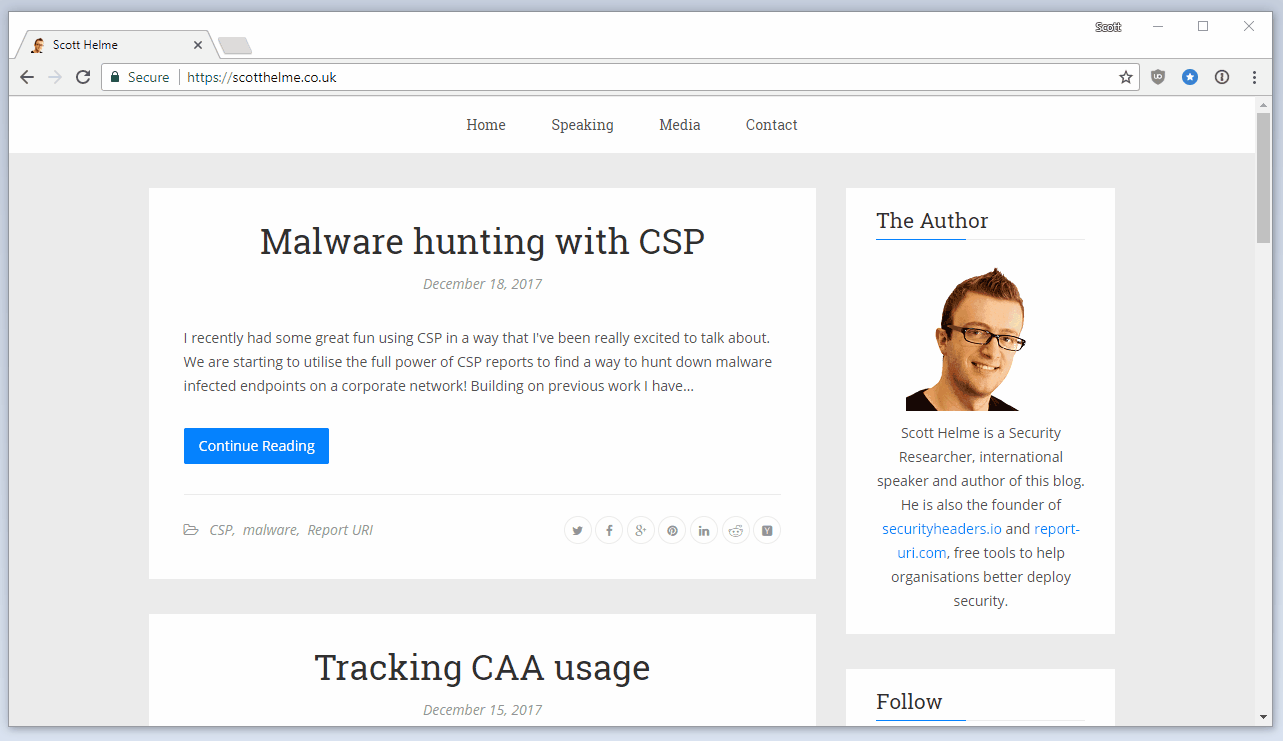Open the securityheaders.io link

point(941,529)
